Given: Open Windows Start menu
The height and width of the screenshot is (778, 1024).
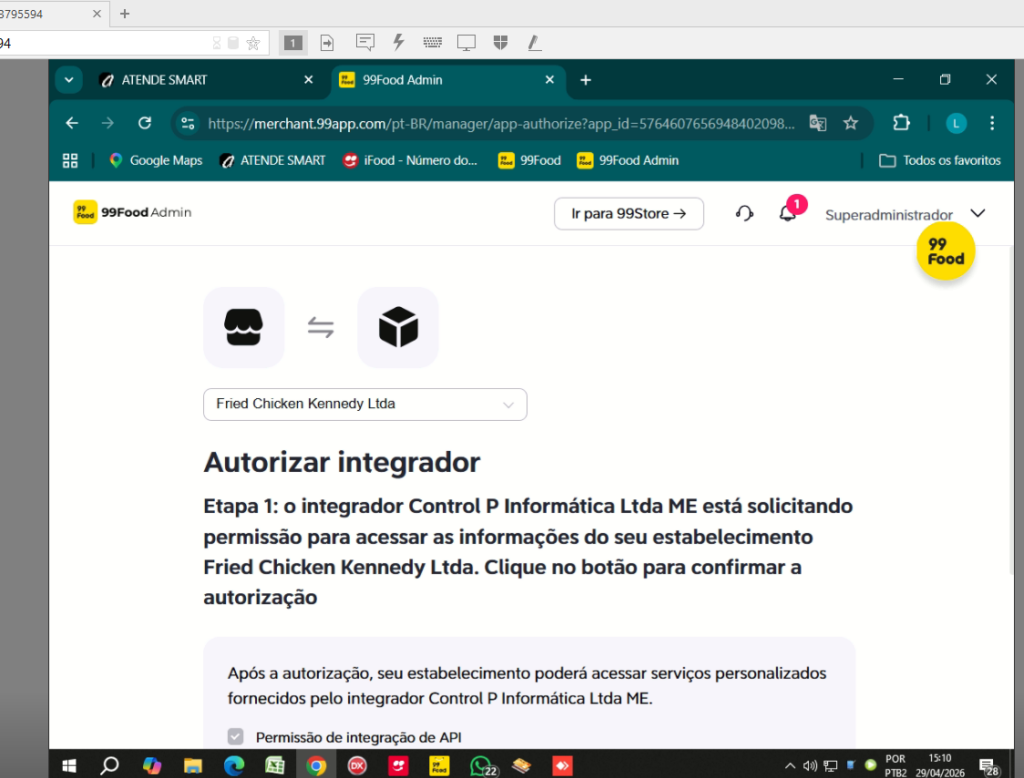Looking at the screenshot, I should 69,766.
